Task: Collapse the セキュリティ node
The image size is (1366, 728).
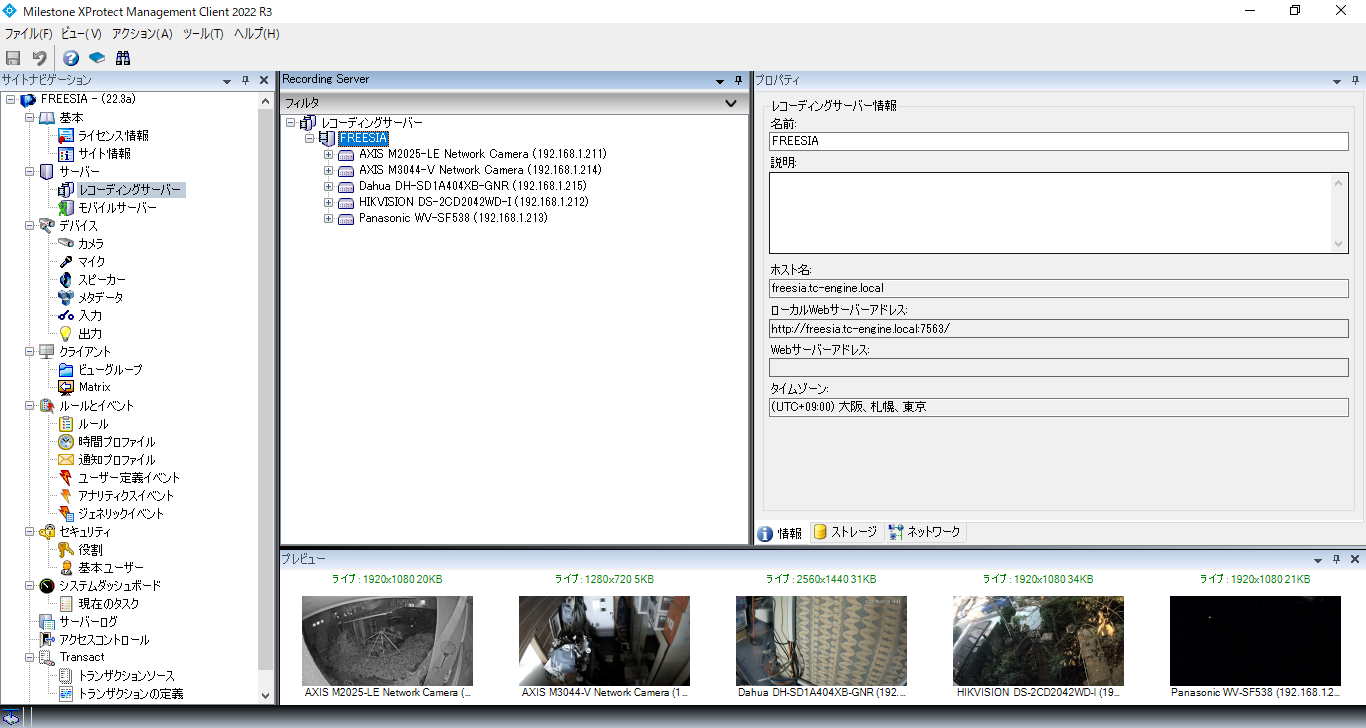Action: point(29,532)
